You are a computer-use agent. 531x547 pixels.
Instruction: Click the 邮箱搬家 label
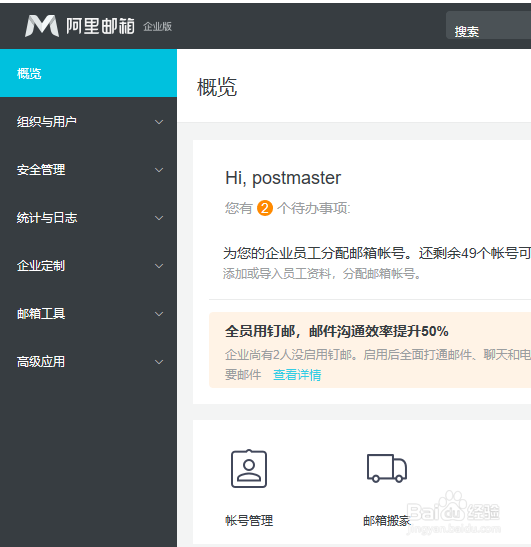[x=387, y=520]
